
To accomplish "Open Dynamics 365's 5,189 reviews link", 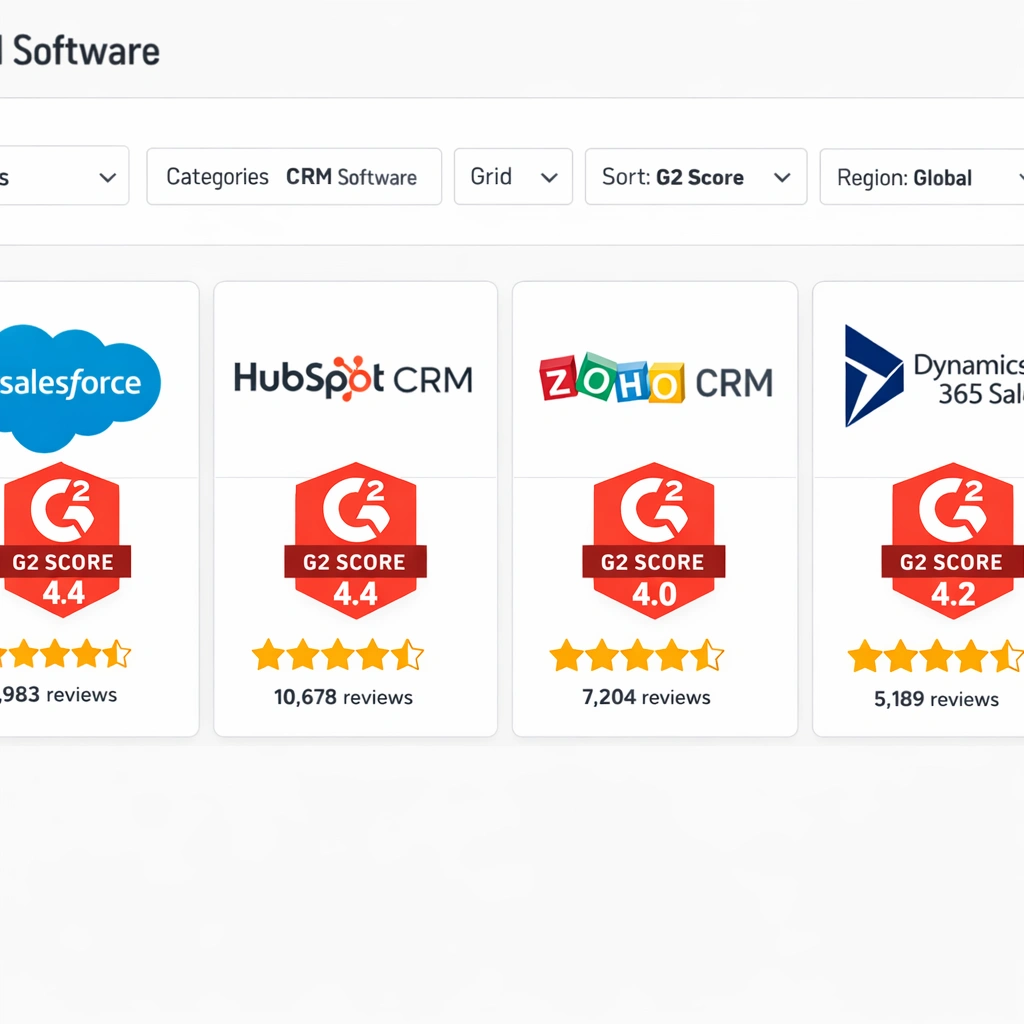I will (x=936, y=699).
